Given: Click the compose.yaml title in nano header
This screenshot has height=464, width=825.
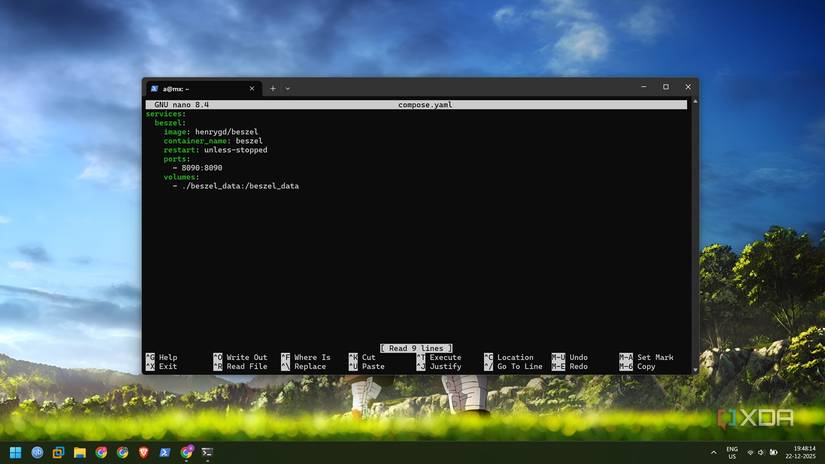Looking at the screenshot, I should point(425,105).
